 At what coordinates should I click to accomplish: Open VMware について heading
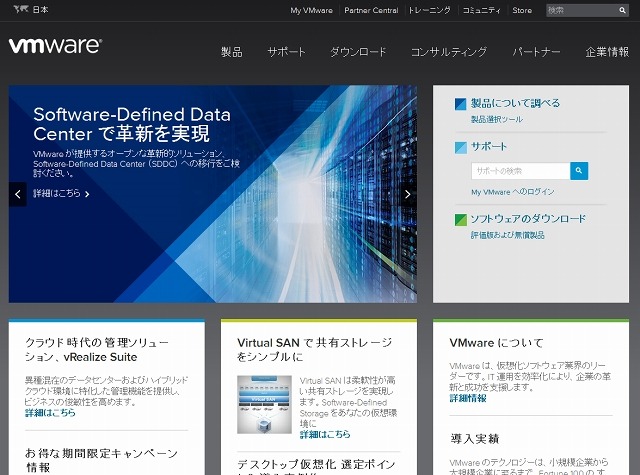[x=496, y=343]
